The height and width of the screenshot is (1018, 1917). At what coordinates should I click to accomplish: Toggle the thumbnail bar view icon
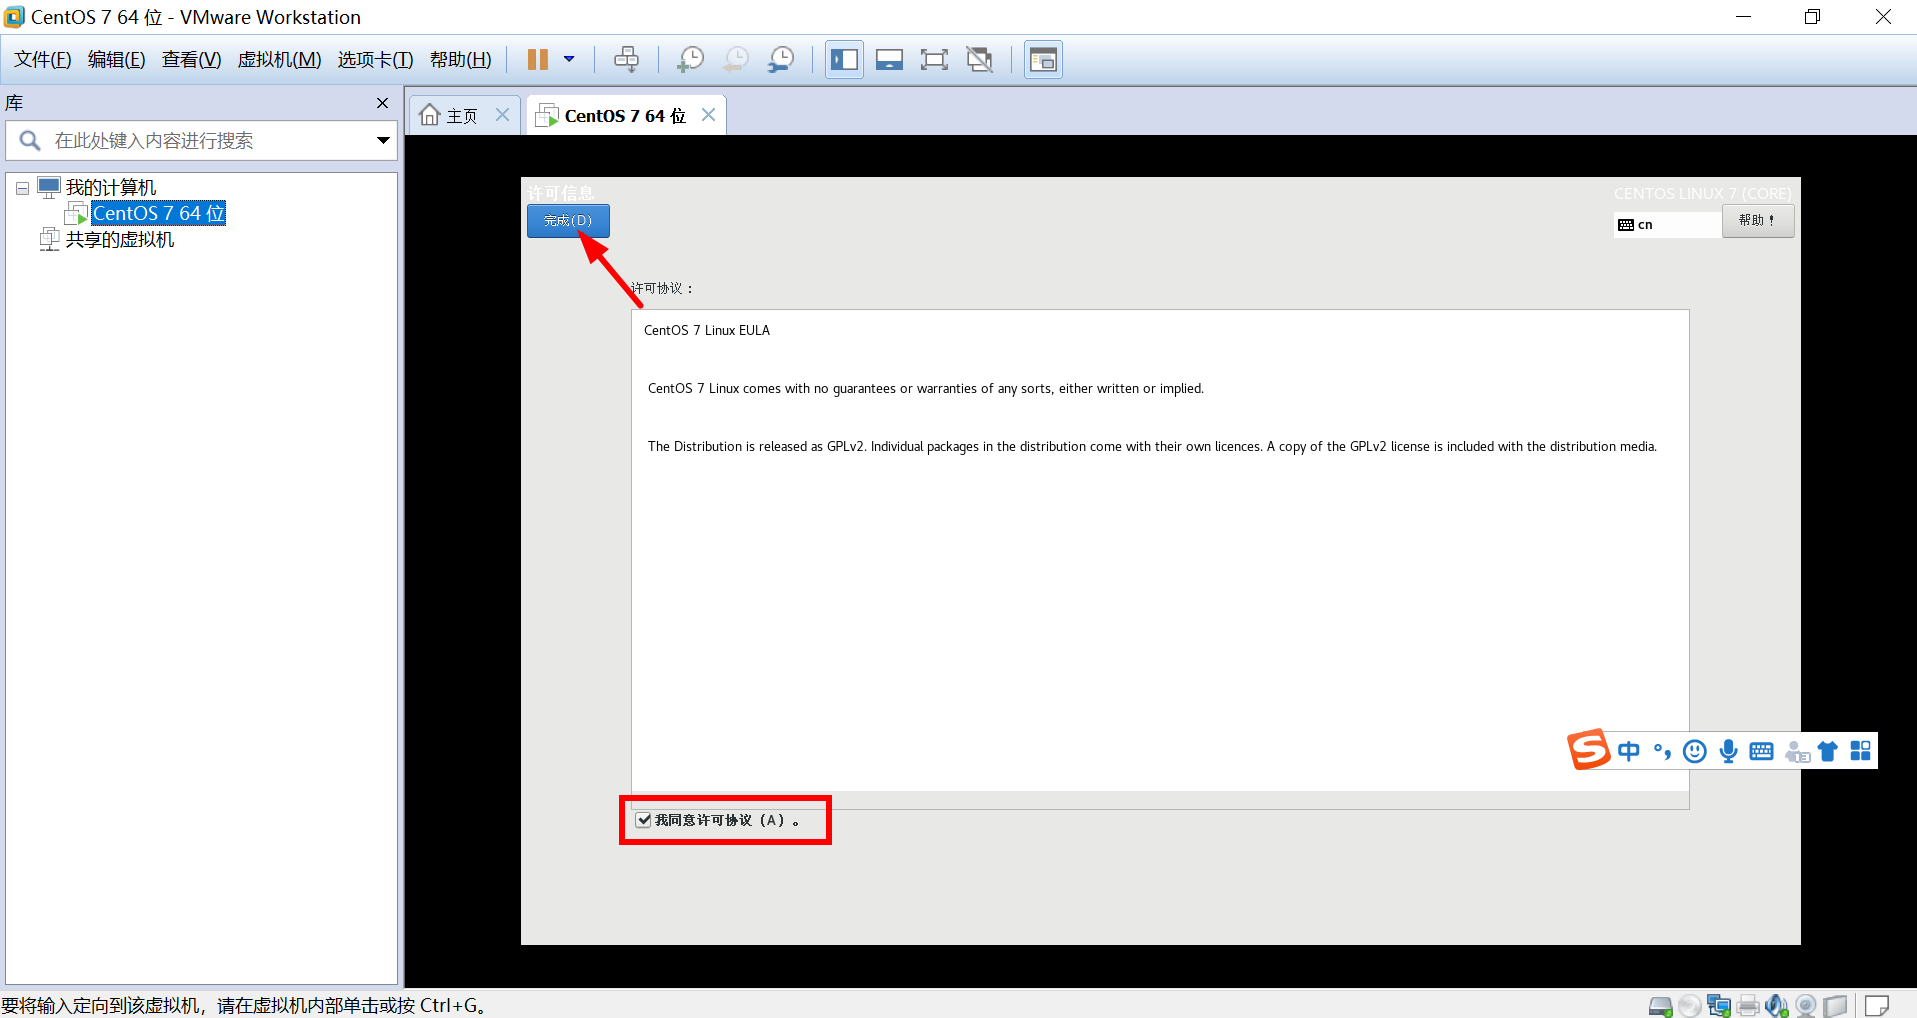pos(889,60)
